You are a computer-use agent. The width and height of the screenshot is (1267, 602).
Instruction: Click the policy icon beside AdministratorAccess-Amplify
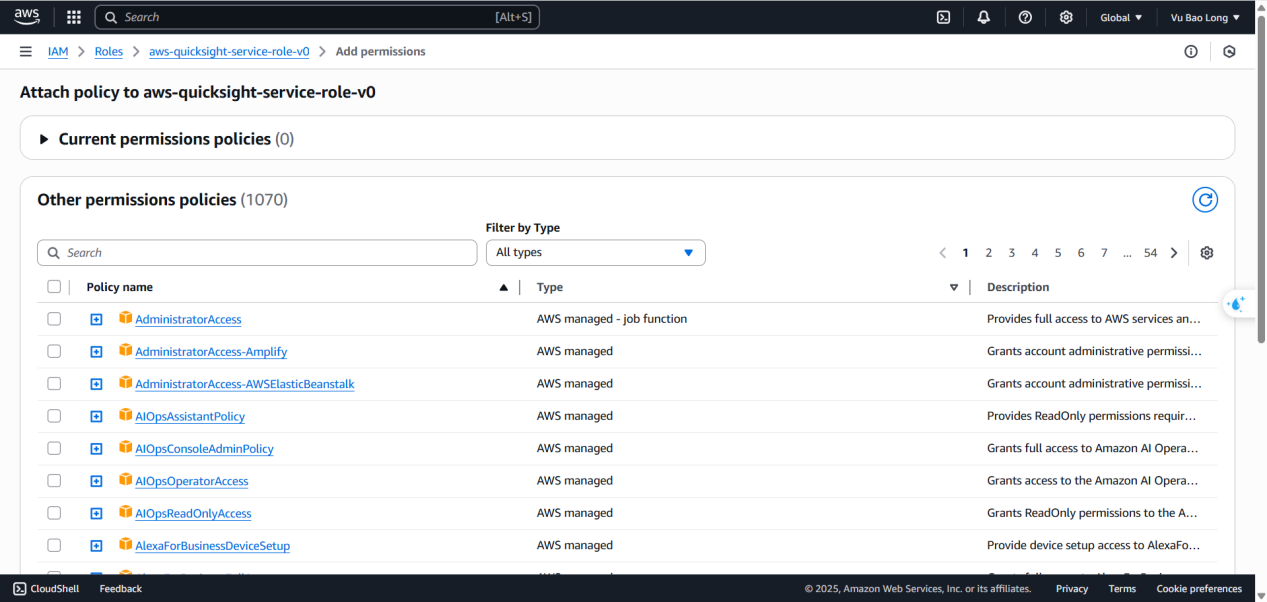(125, 350)
